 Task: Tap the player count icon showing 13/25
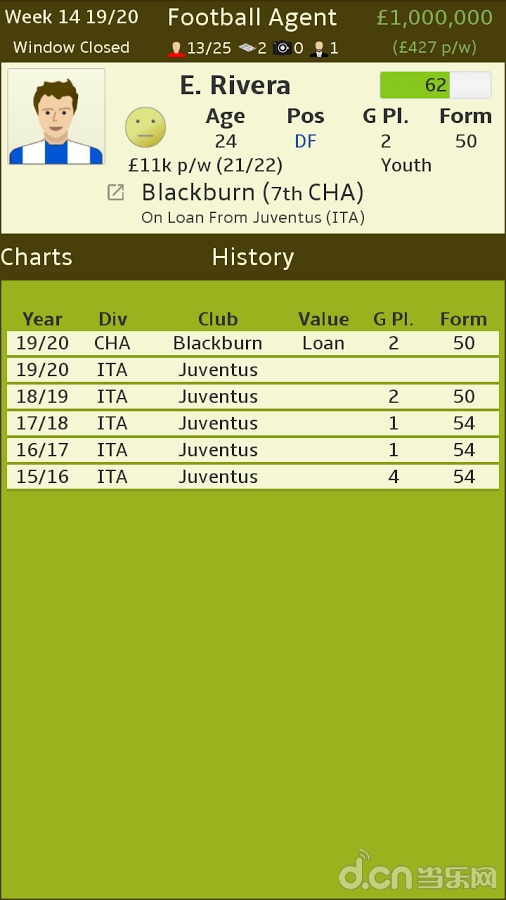(177, 48)
